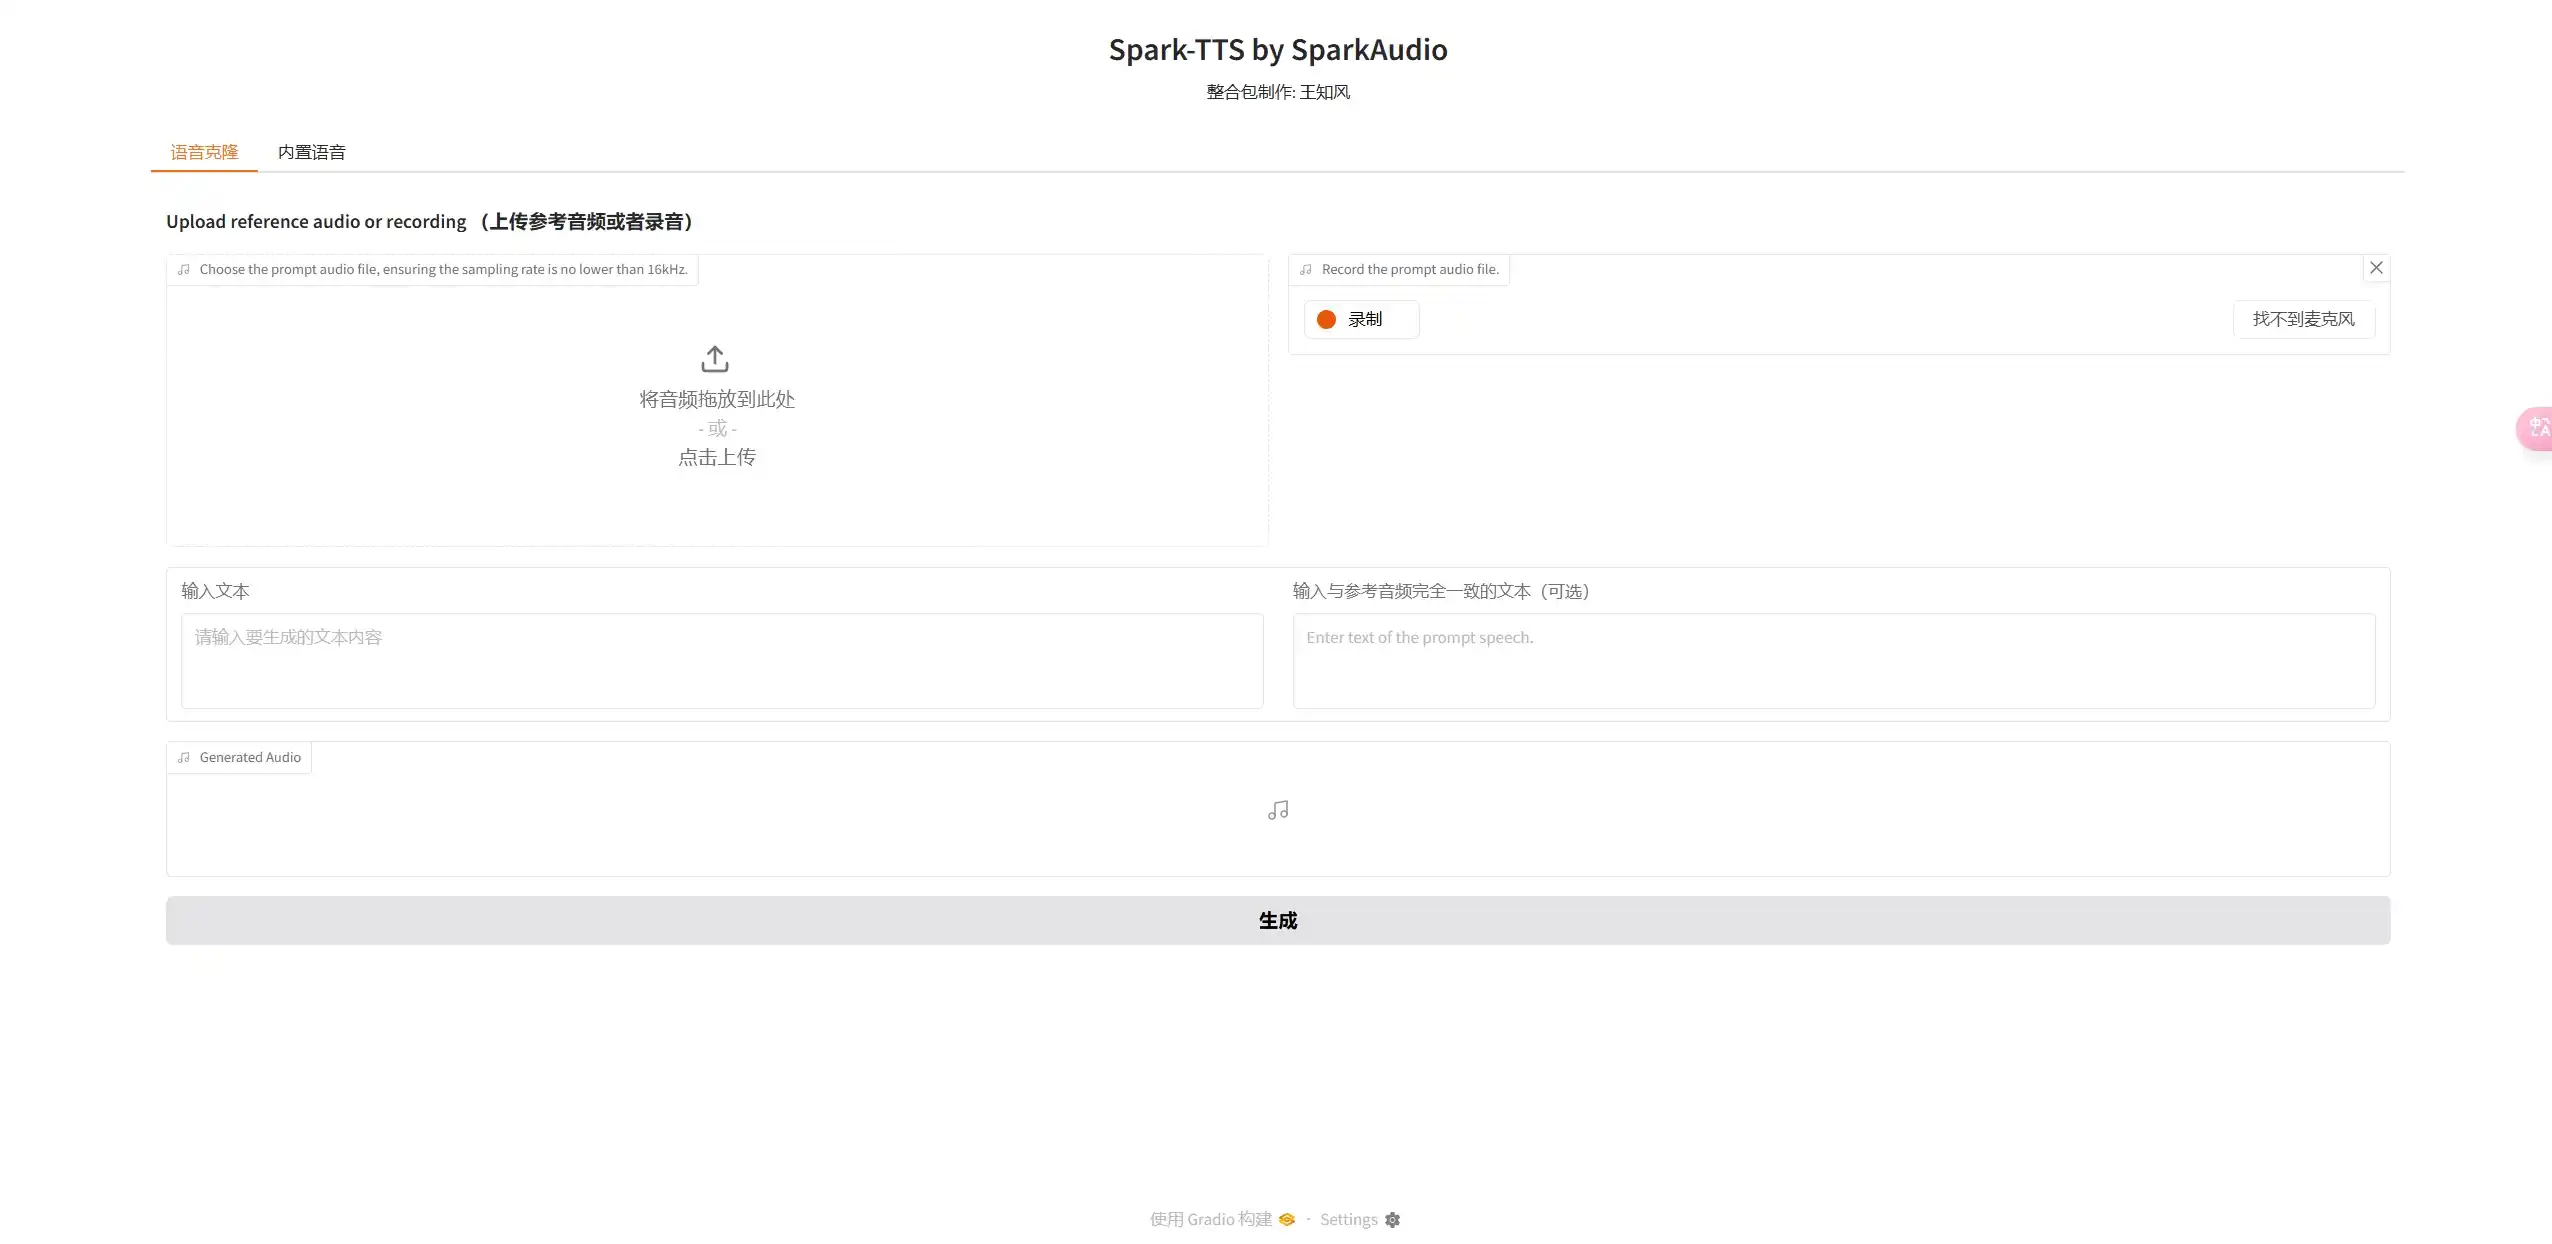Screen dimensions: 2552x1244
Task: Open the 使用 Gradio 构建 link
Action: coord(1211,1220)
